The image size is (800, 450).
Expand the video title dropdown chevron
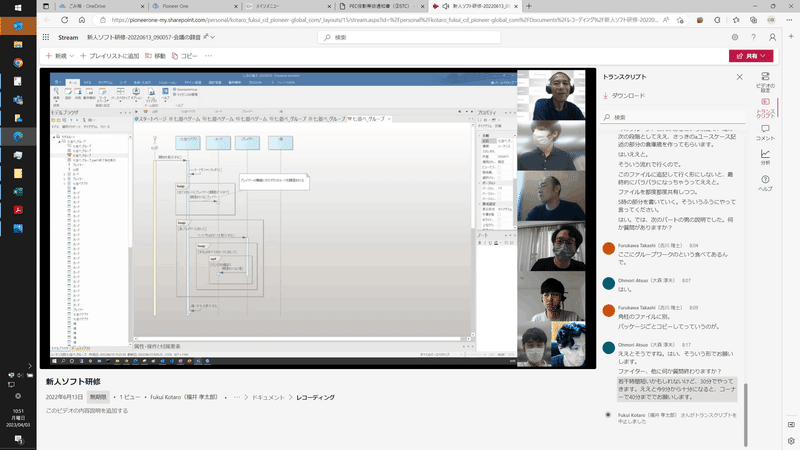point(212,37)
